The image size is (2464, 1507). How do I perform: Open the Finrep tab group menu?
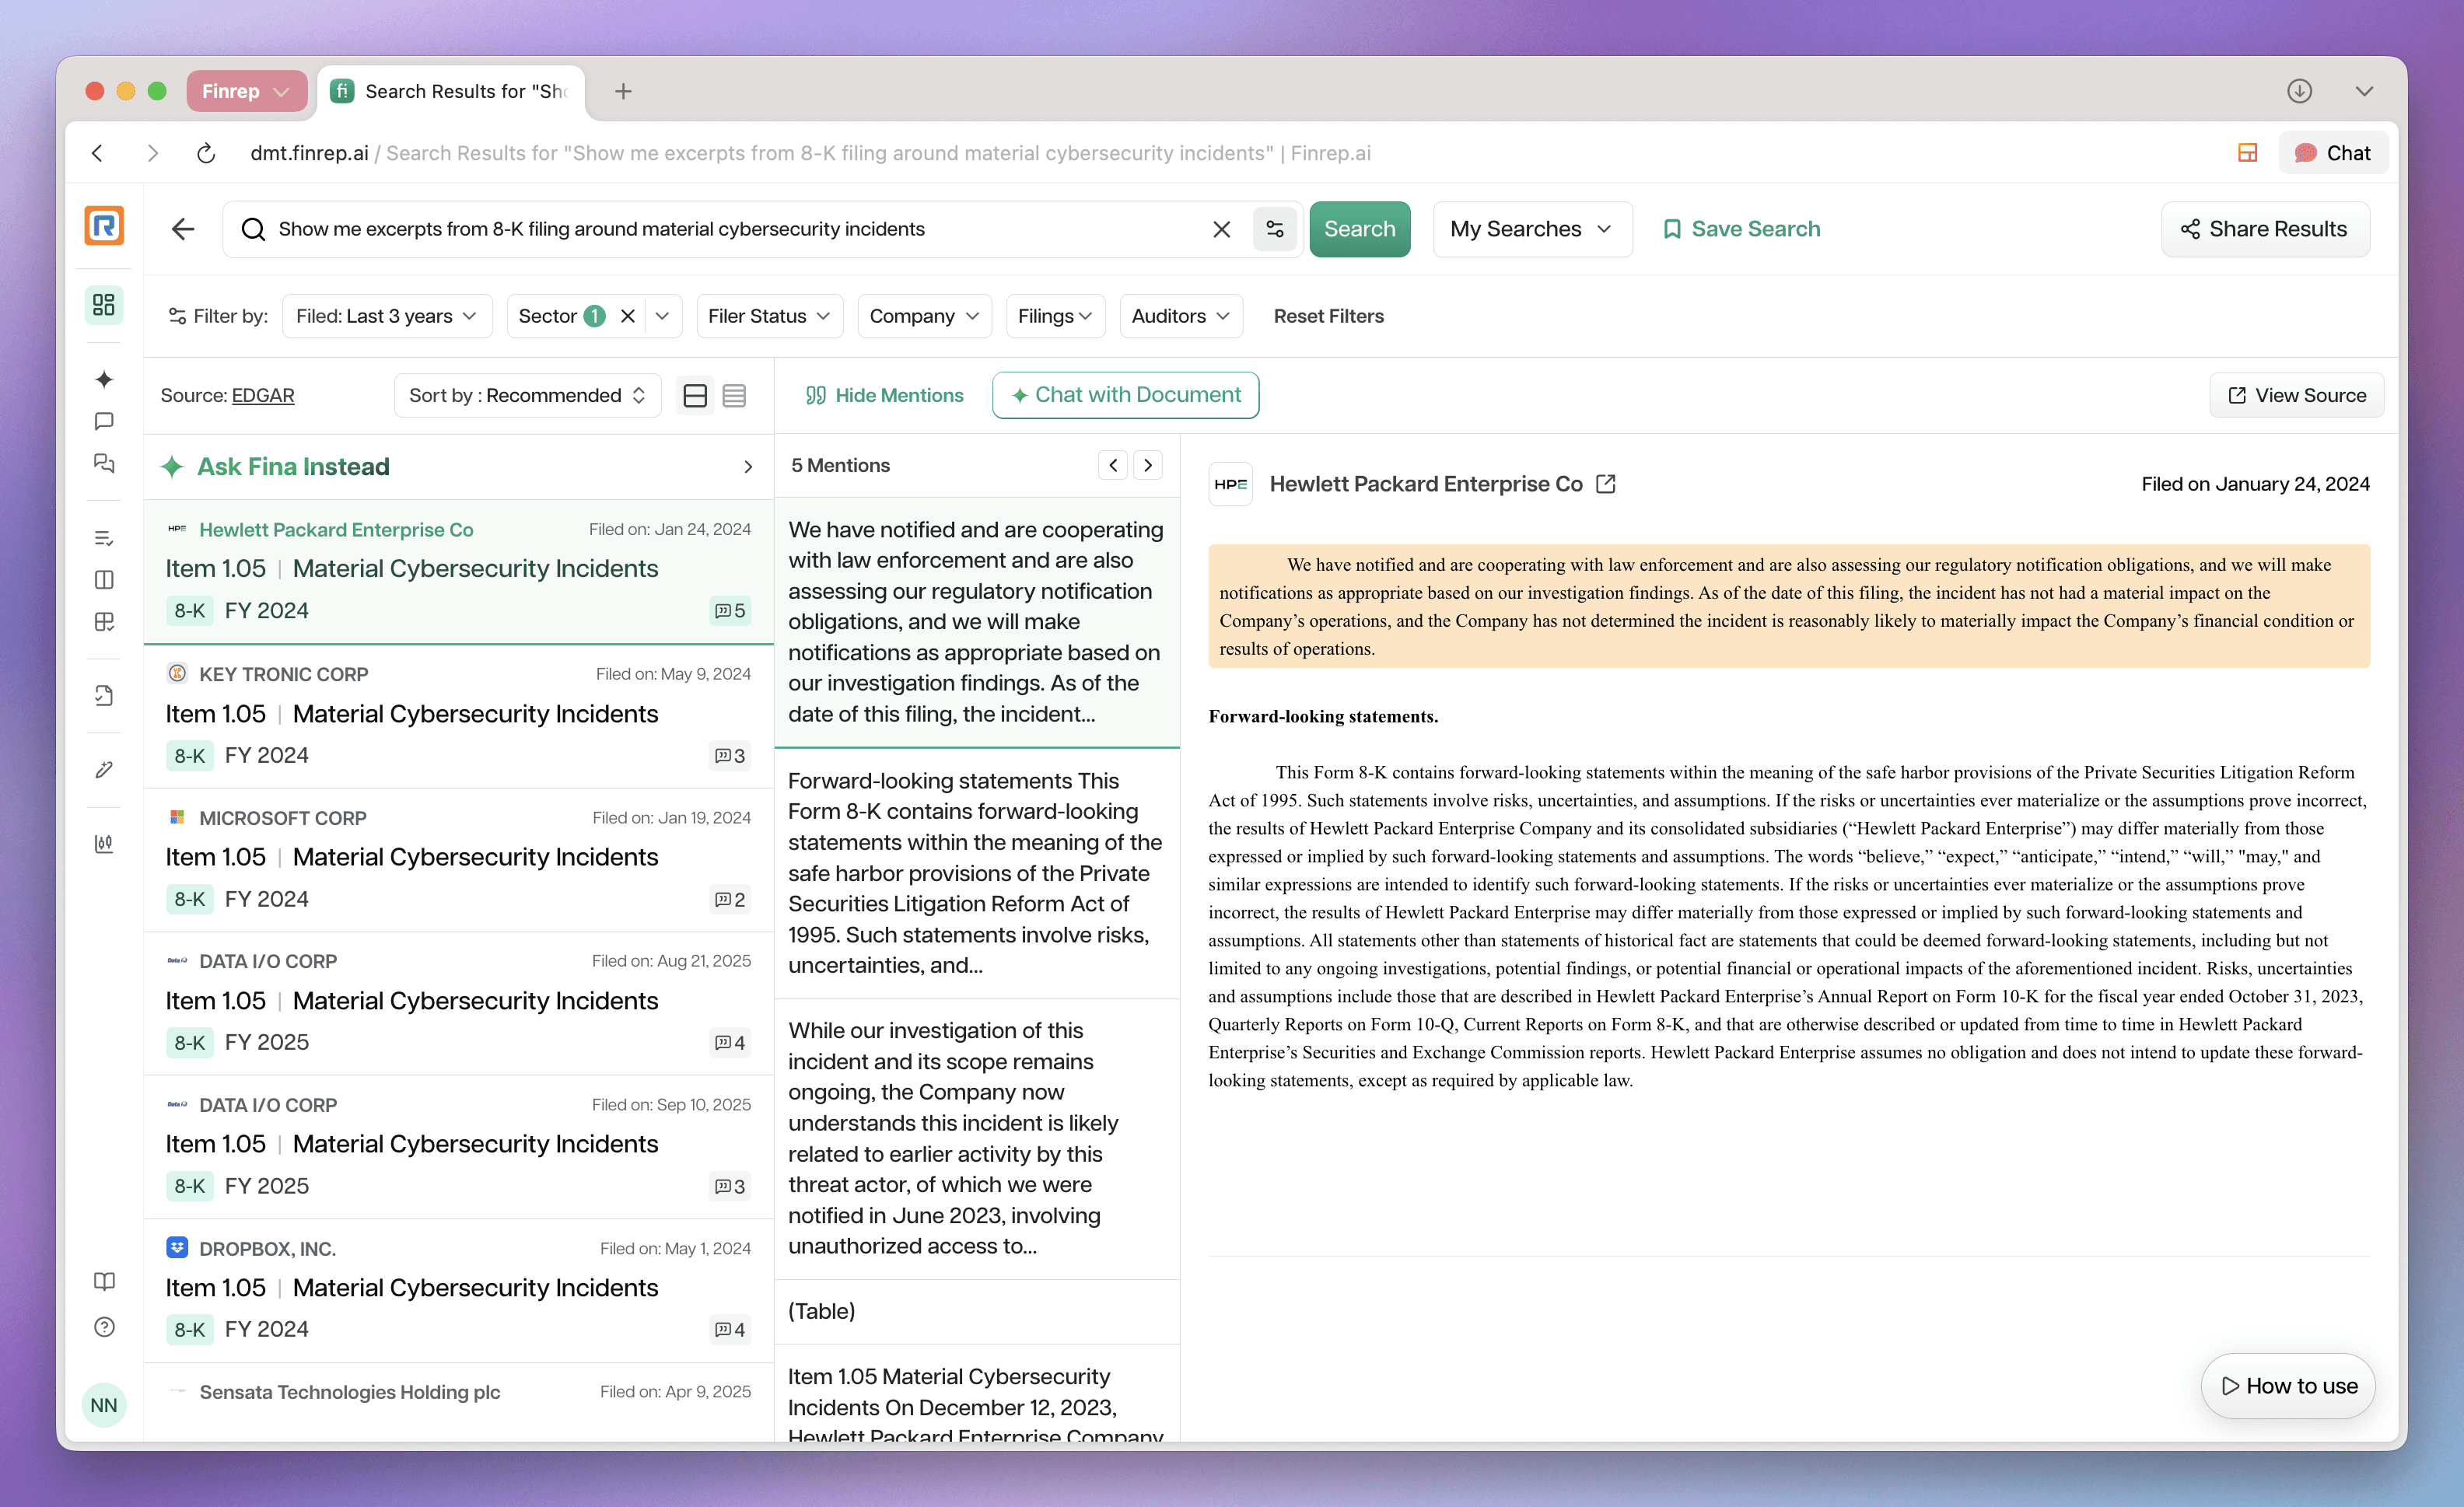coord(246,91)
